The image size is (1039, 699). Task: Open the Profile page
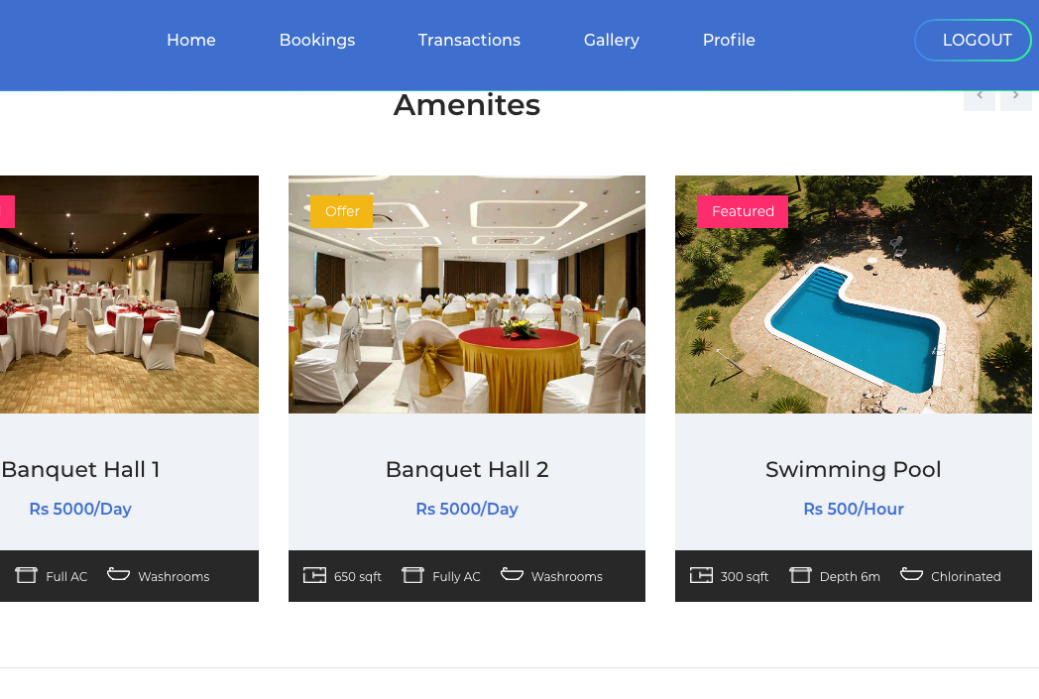(729, 40)
